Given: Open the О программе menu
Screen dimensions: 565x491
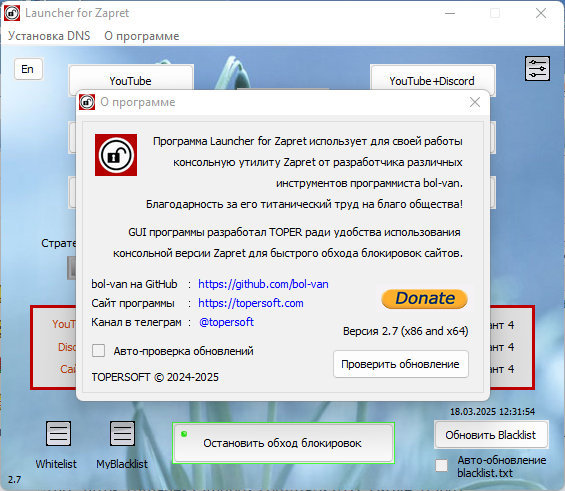Looking at the screenshot, I should click(x=142, y=36).
